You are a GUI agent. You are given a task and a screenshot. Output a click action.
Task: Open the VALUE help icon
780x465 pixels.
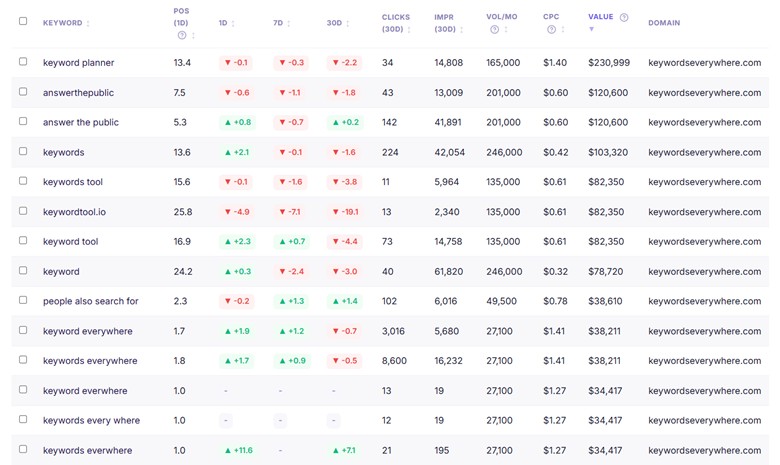[x=624, y=17]
